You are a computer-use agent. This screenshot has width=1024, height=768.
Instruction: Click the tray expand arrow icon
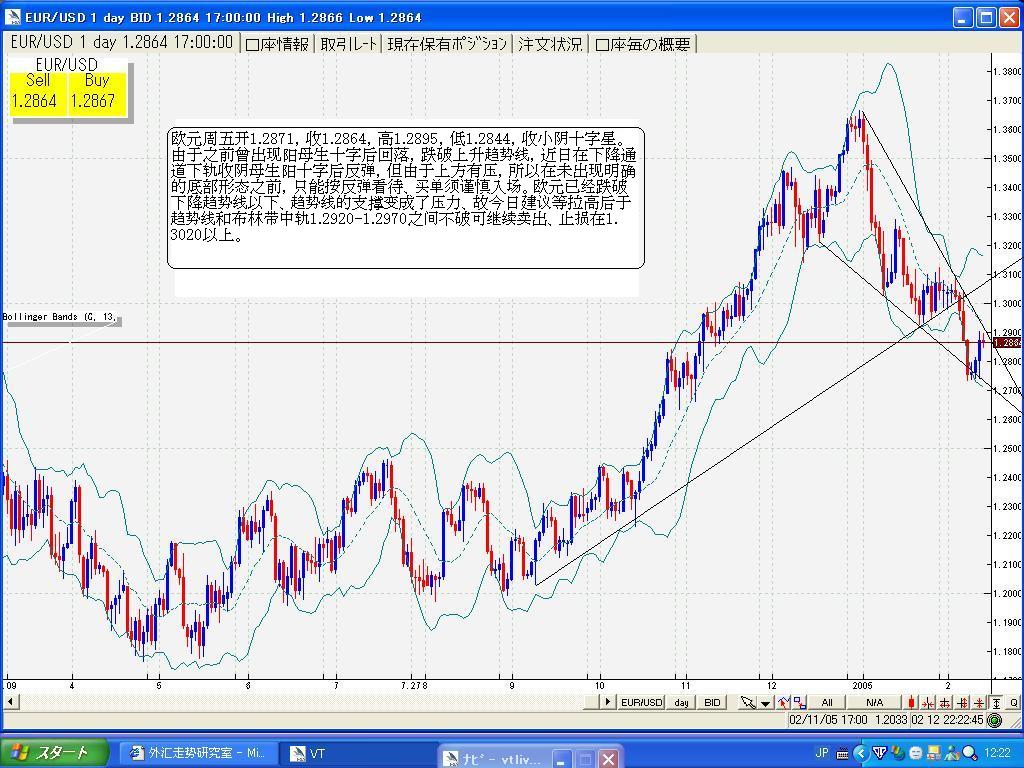(861, 754)
